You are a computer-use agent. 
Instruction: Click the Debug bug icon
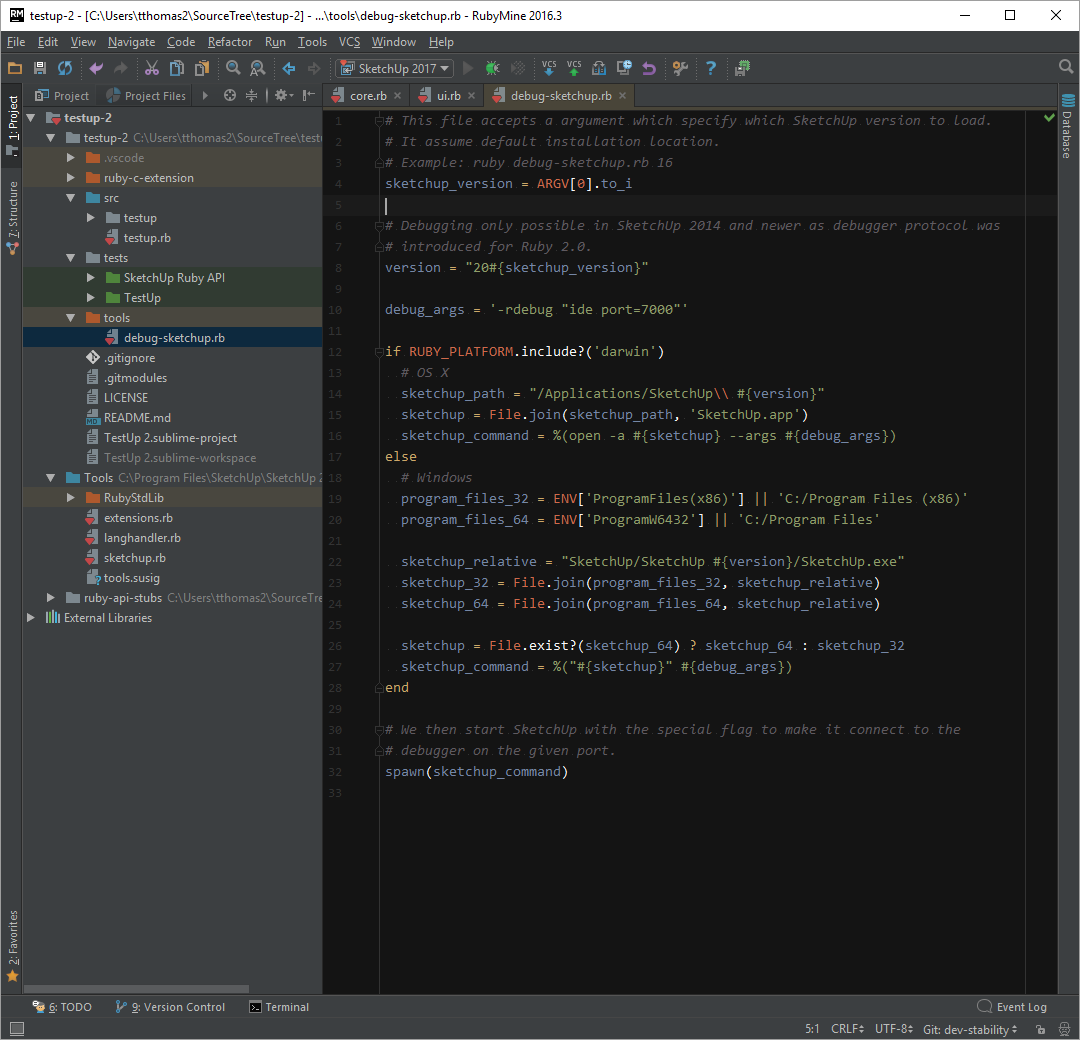(x=492, y=68)
